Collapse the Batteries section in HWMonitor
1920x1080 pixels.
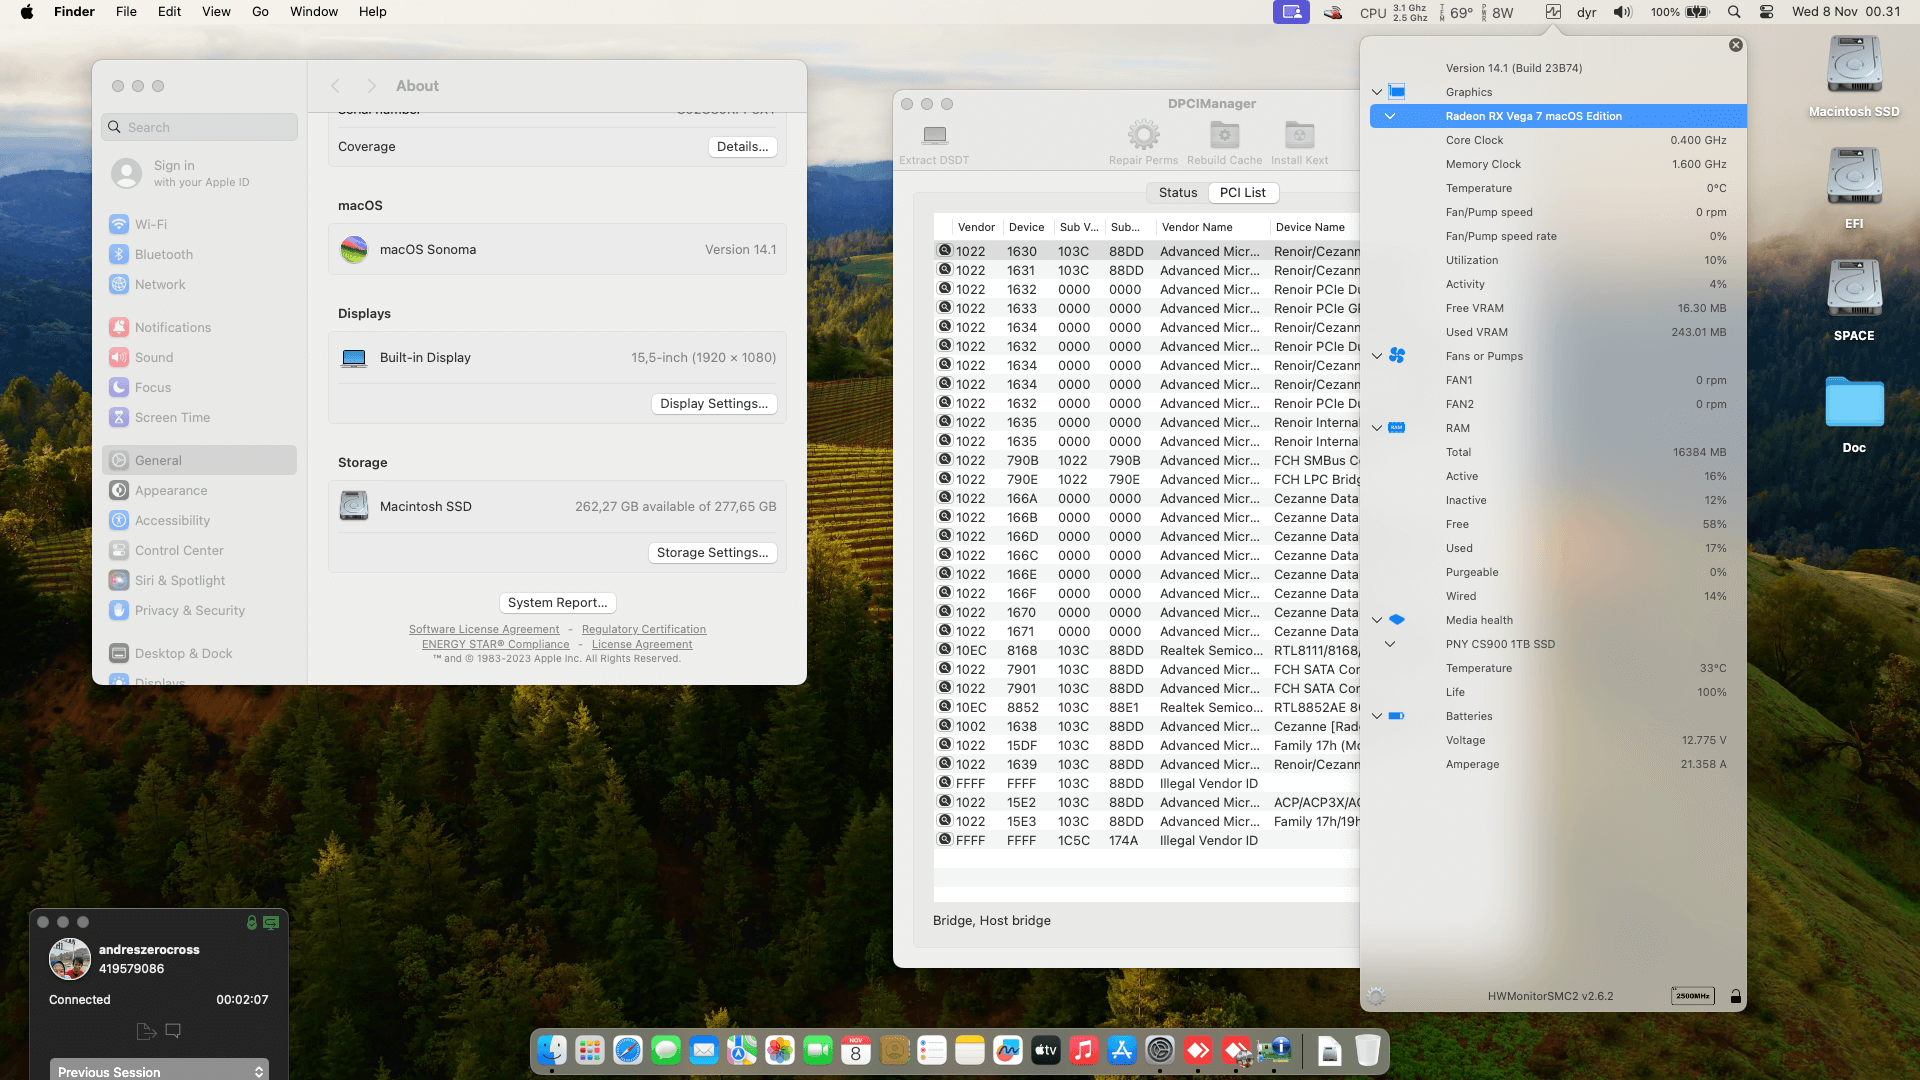pos(1377,716)
